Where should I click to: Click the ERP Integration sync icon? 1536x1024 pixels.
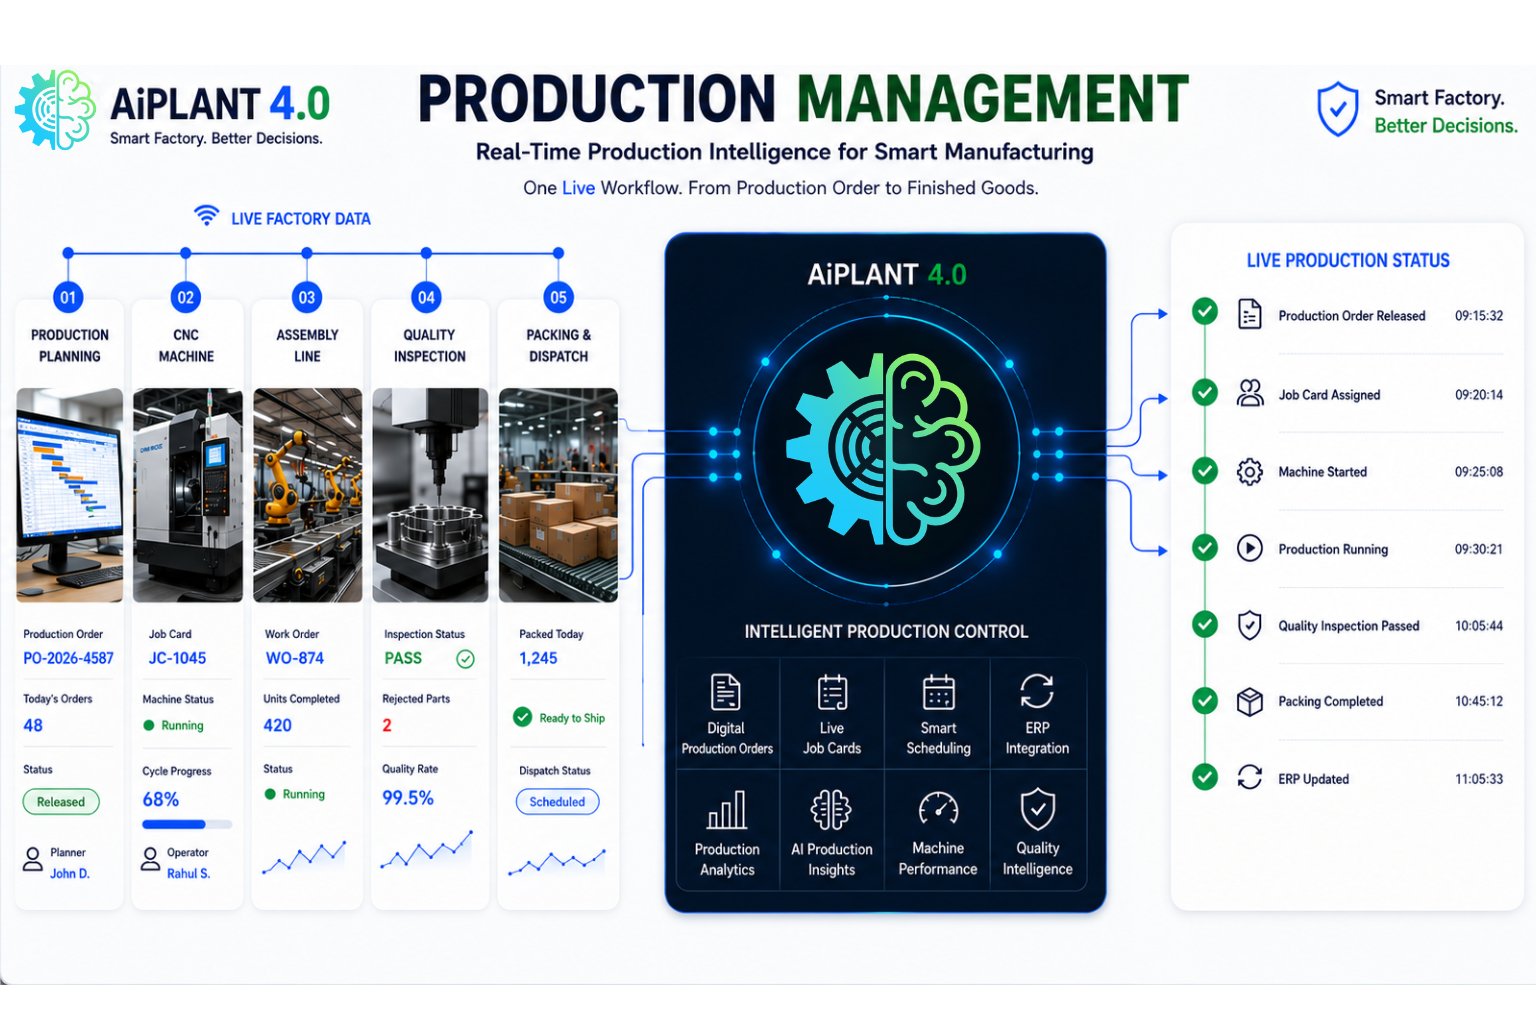(x=1037, y=691)
